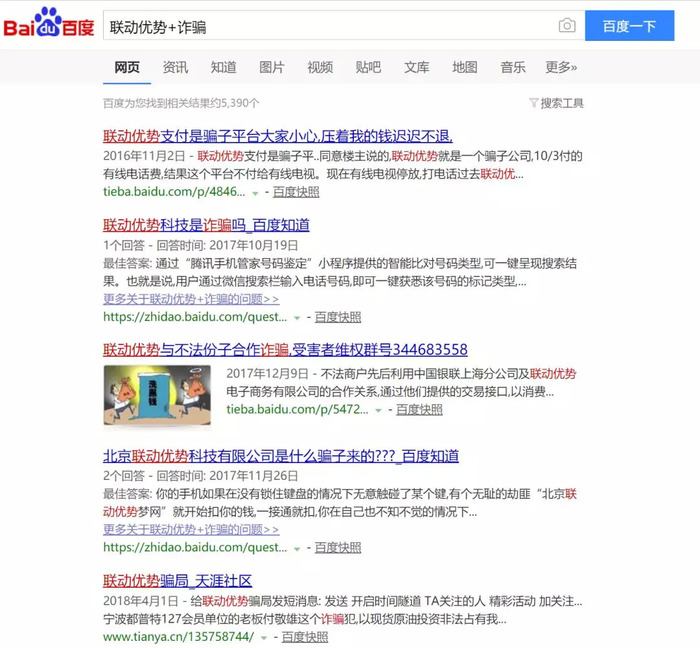The image size is (700, 648).
Task: Open result 联动优势骗局_天涯社区
Action: [177, 580]
